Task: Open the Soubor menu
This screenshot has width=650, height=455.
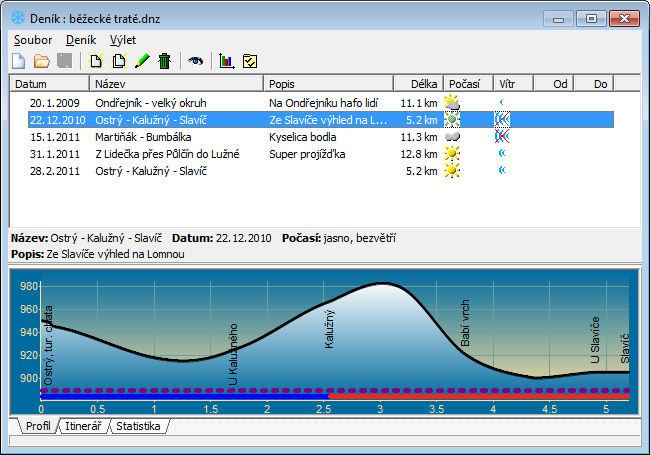Action: [33, 39]
